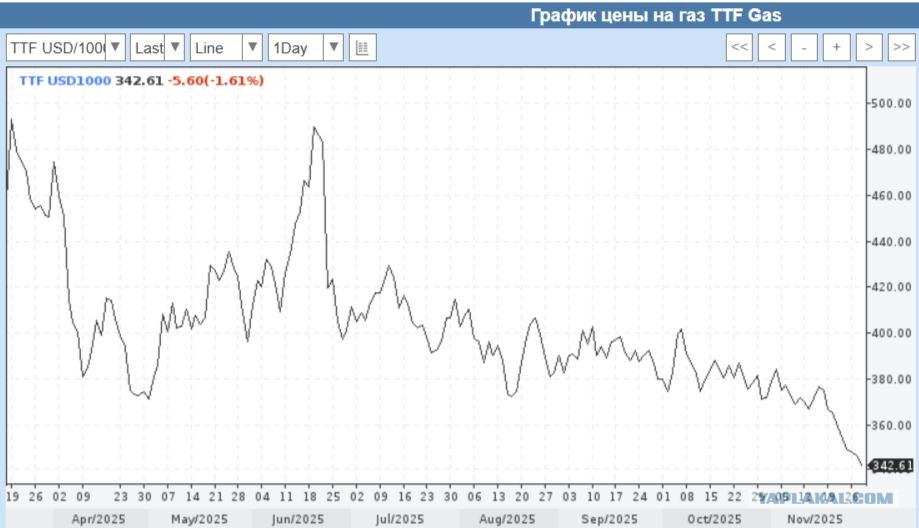Click the TTF USD1000 legend label
Screen dimensions: 919x528
tap(64, 80)
